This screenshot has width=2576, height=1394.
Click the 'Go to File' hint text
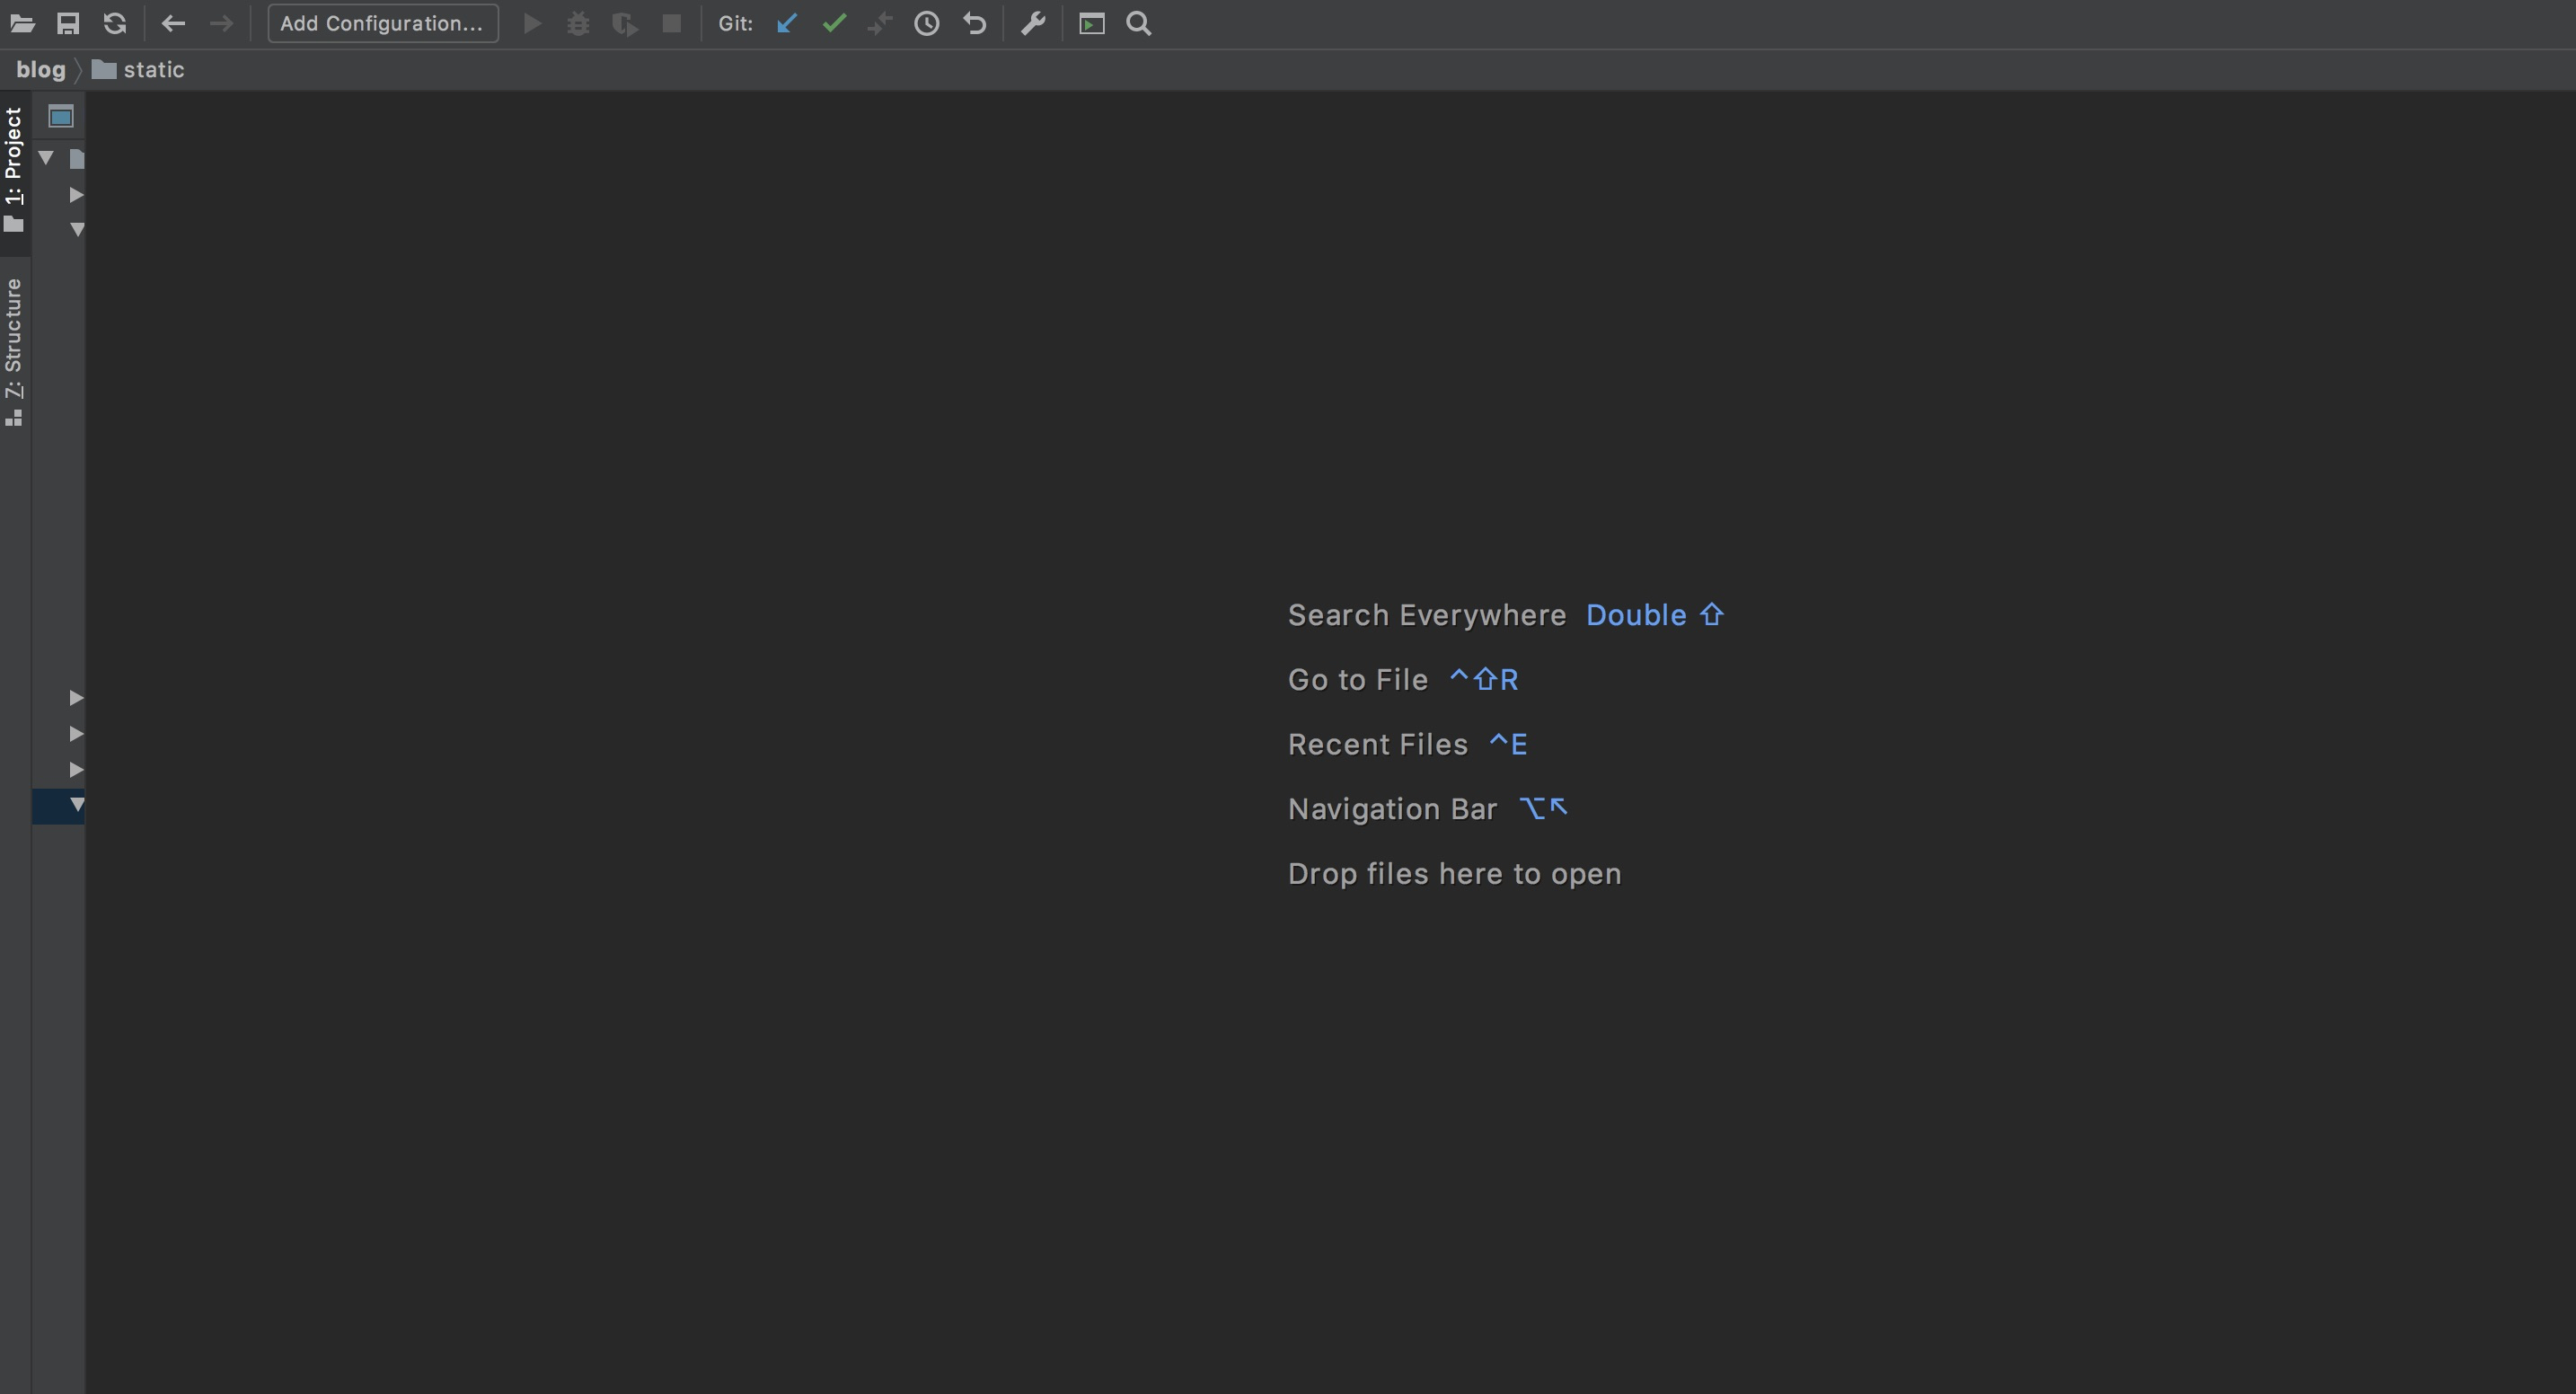click(1358, 680)
